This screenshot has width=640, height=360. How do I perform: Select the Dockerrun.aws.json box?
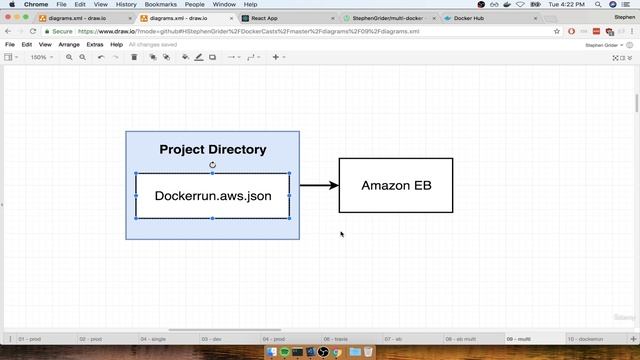pyautogui.click(x=213, y=196)
